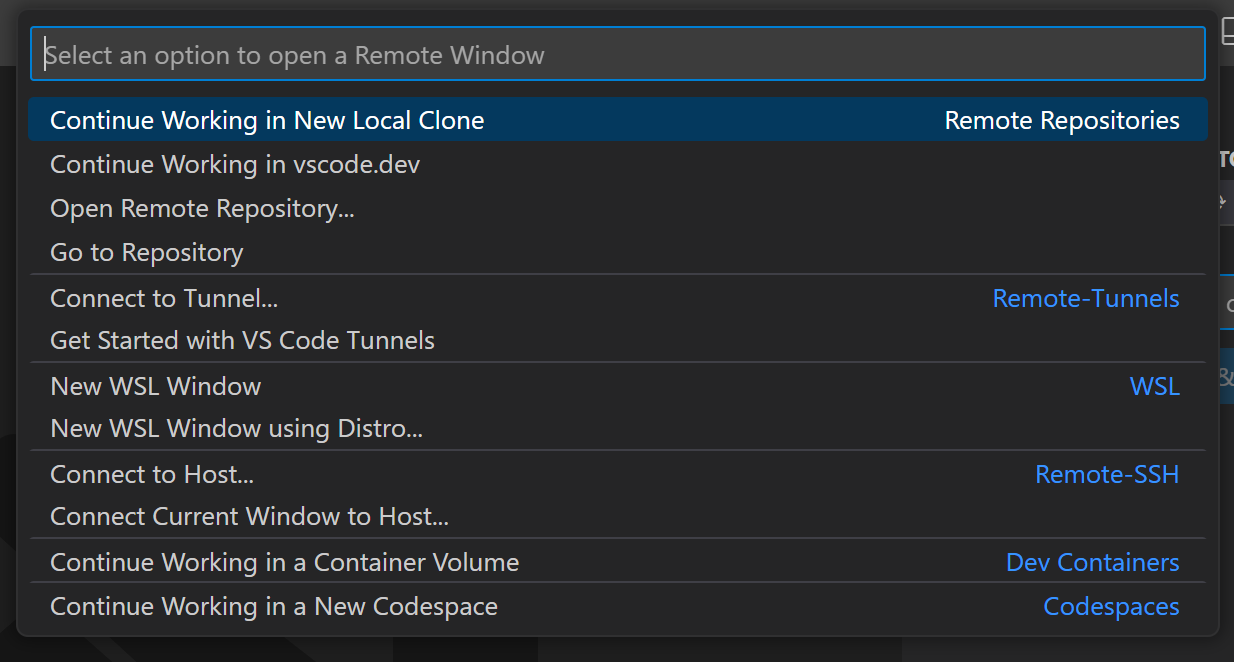
Task: Click the WSL extension label
Action: pyautogui.click(x=1155, y=386)
